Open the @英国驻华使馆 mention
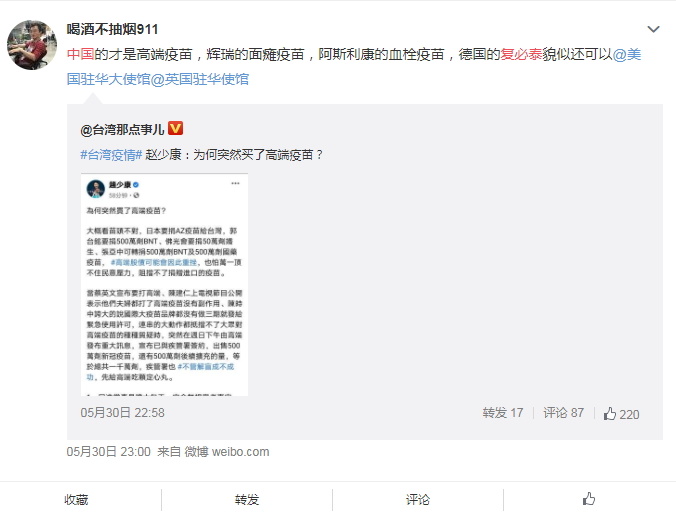Screen dimensions: 676x520 tap(200, 79)
